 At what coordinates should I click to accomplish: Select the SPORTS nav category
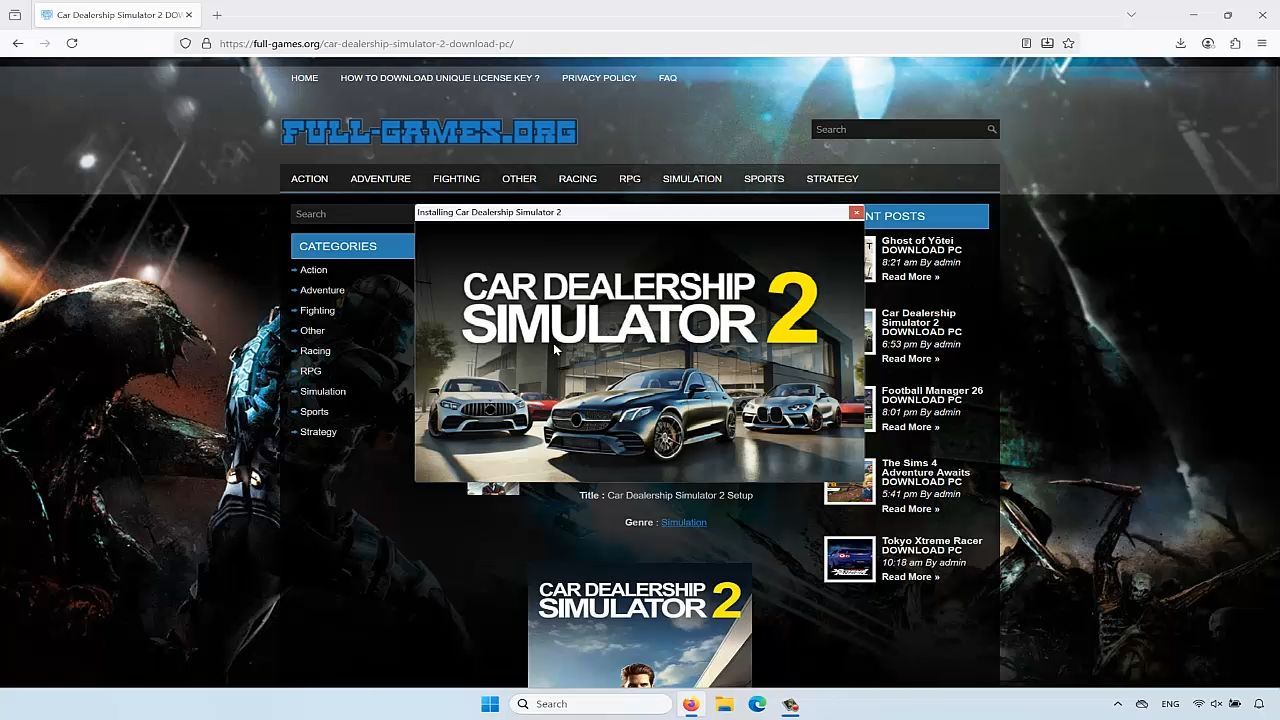(764, 179)
